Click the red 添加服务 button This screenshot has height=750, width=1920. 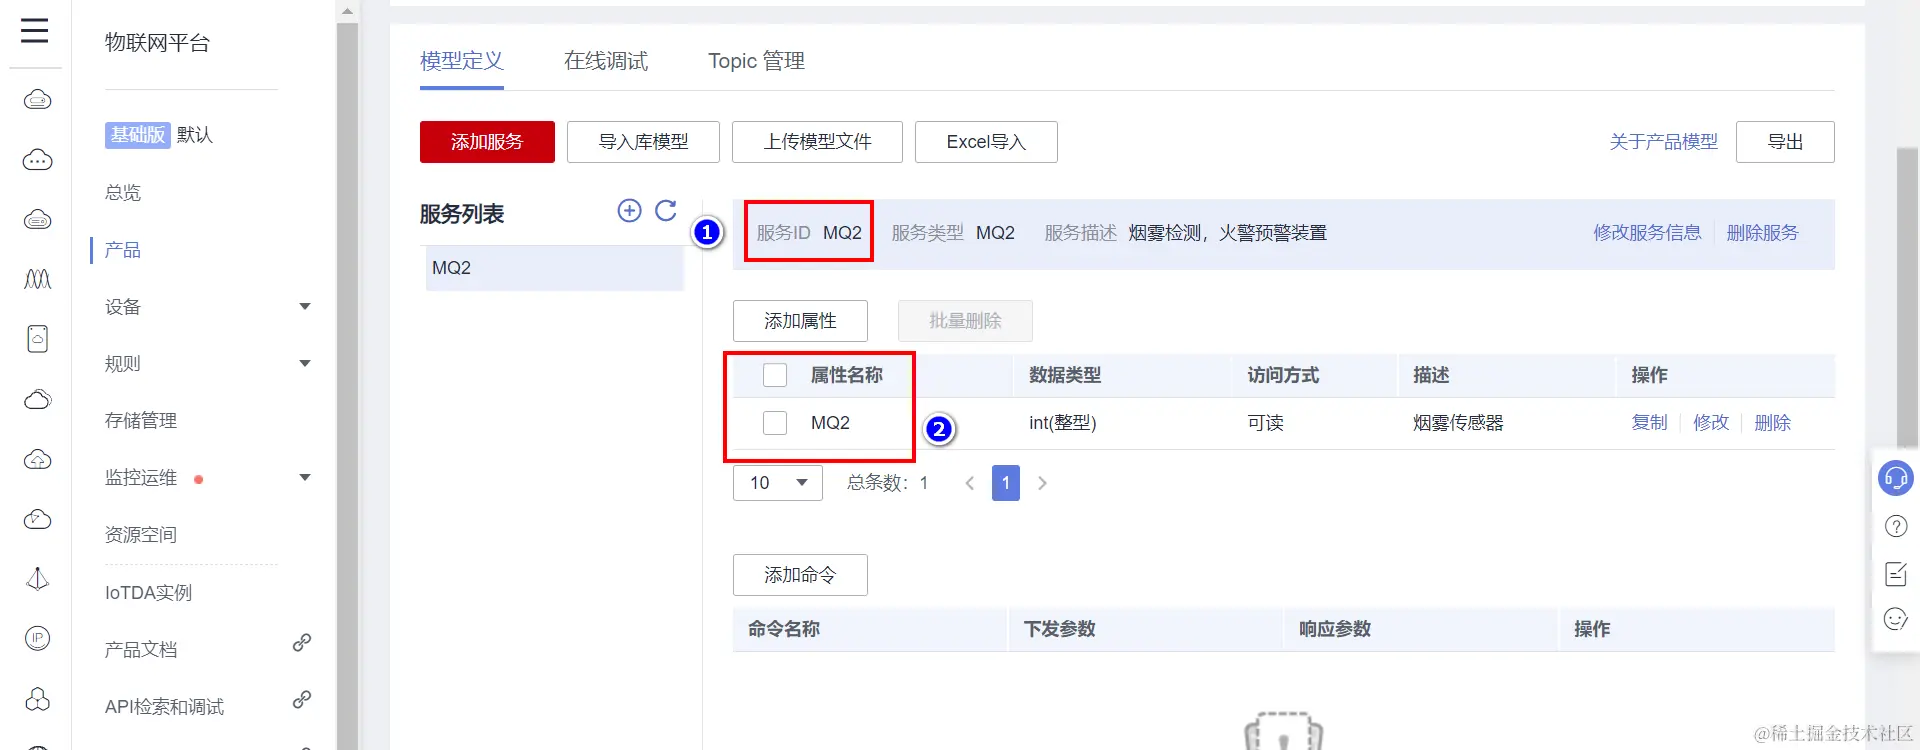pyautogui.click(x=487, y=142)
